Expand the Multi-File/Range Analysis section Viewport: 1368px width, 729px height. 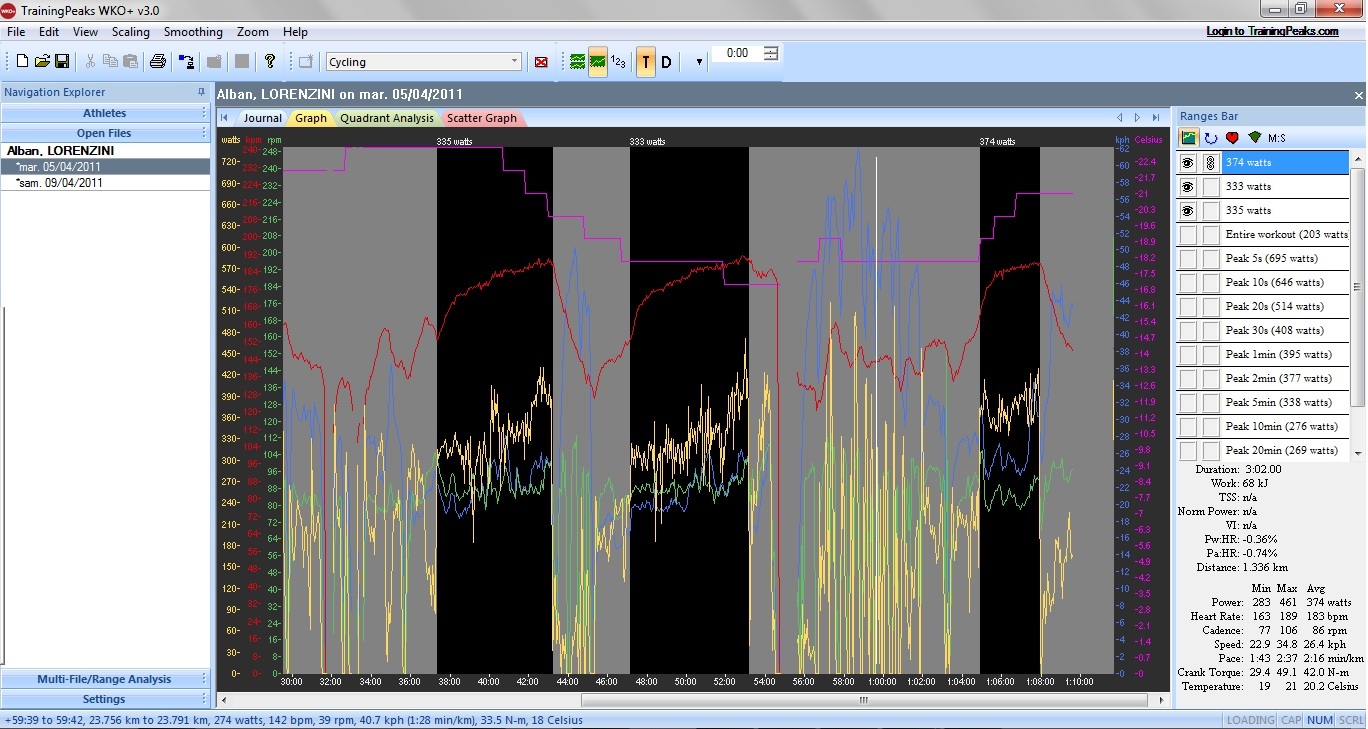point(105,679)
